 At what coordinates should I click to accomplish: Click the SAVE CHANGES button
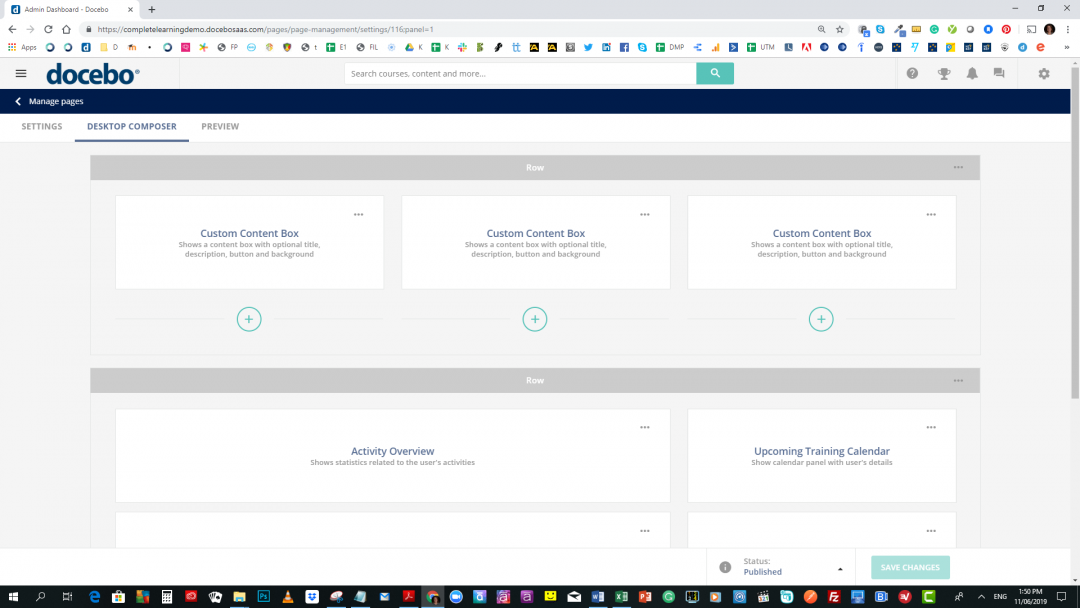(909, 567)
